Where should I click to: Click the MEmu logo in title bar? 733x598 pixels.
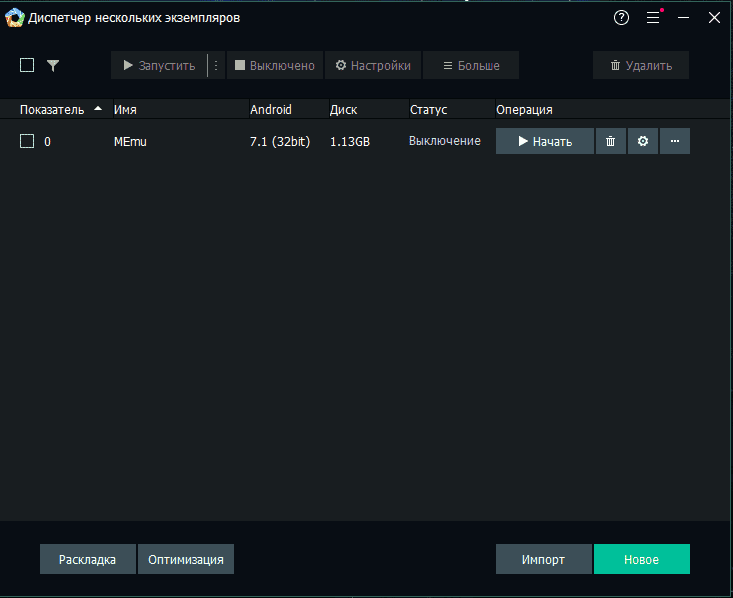(x=15, y=18)
